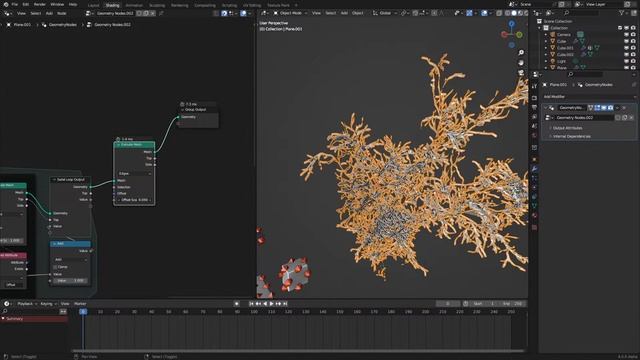Open the Blender logo menu
This screenshot has height=360, width=640.
(5, 4)
